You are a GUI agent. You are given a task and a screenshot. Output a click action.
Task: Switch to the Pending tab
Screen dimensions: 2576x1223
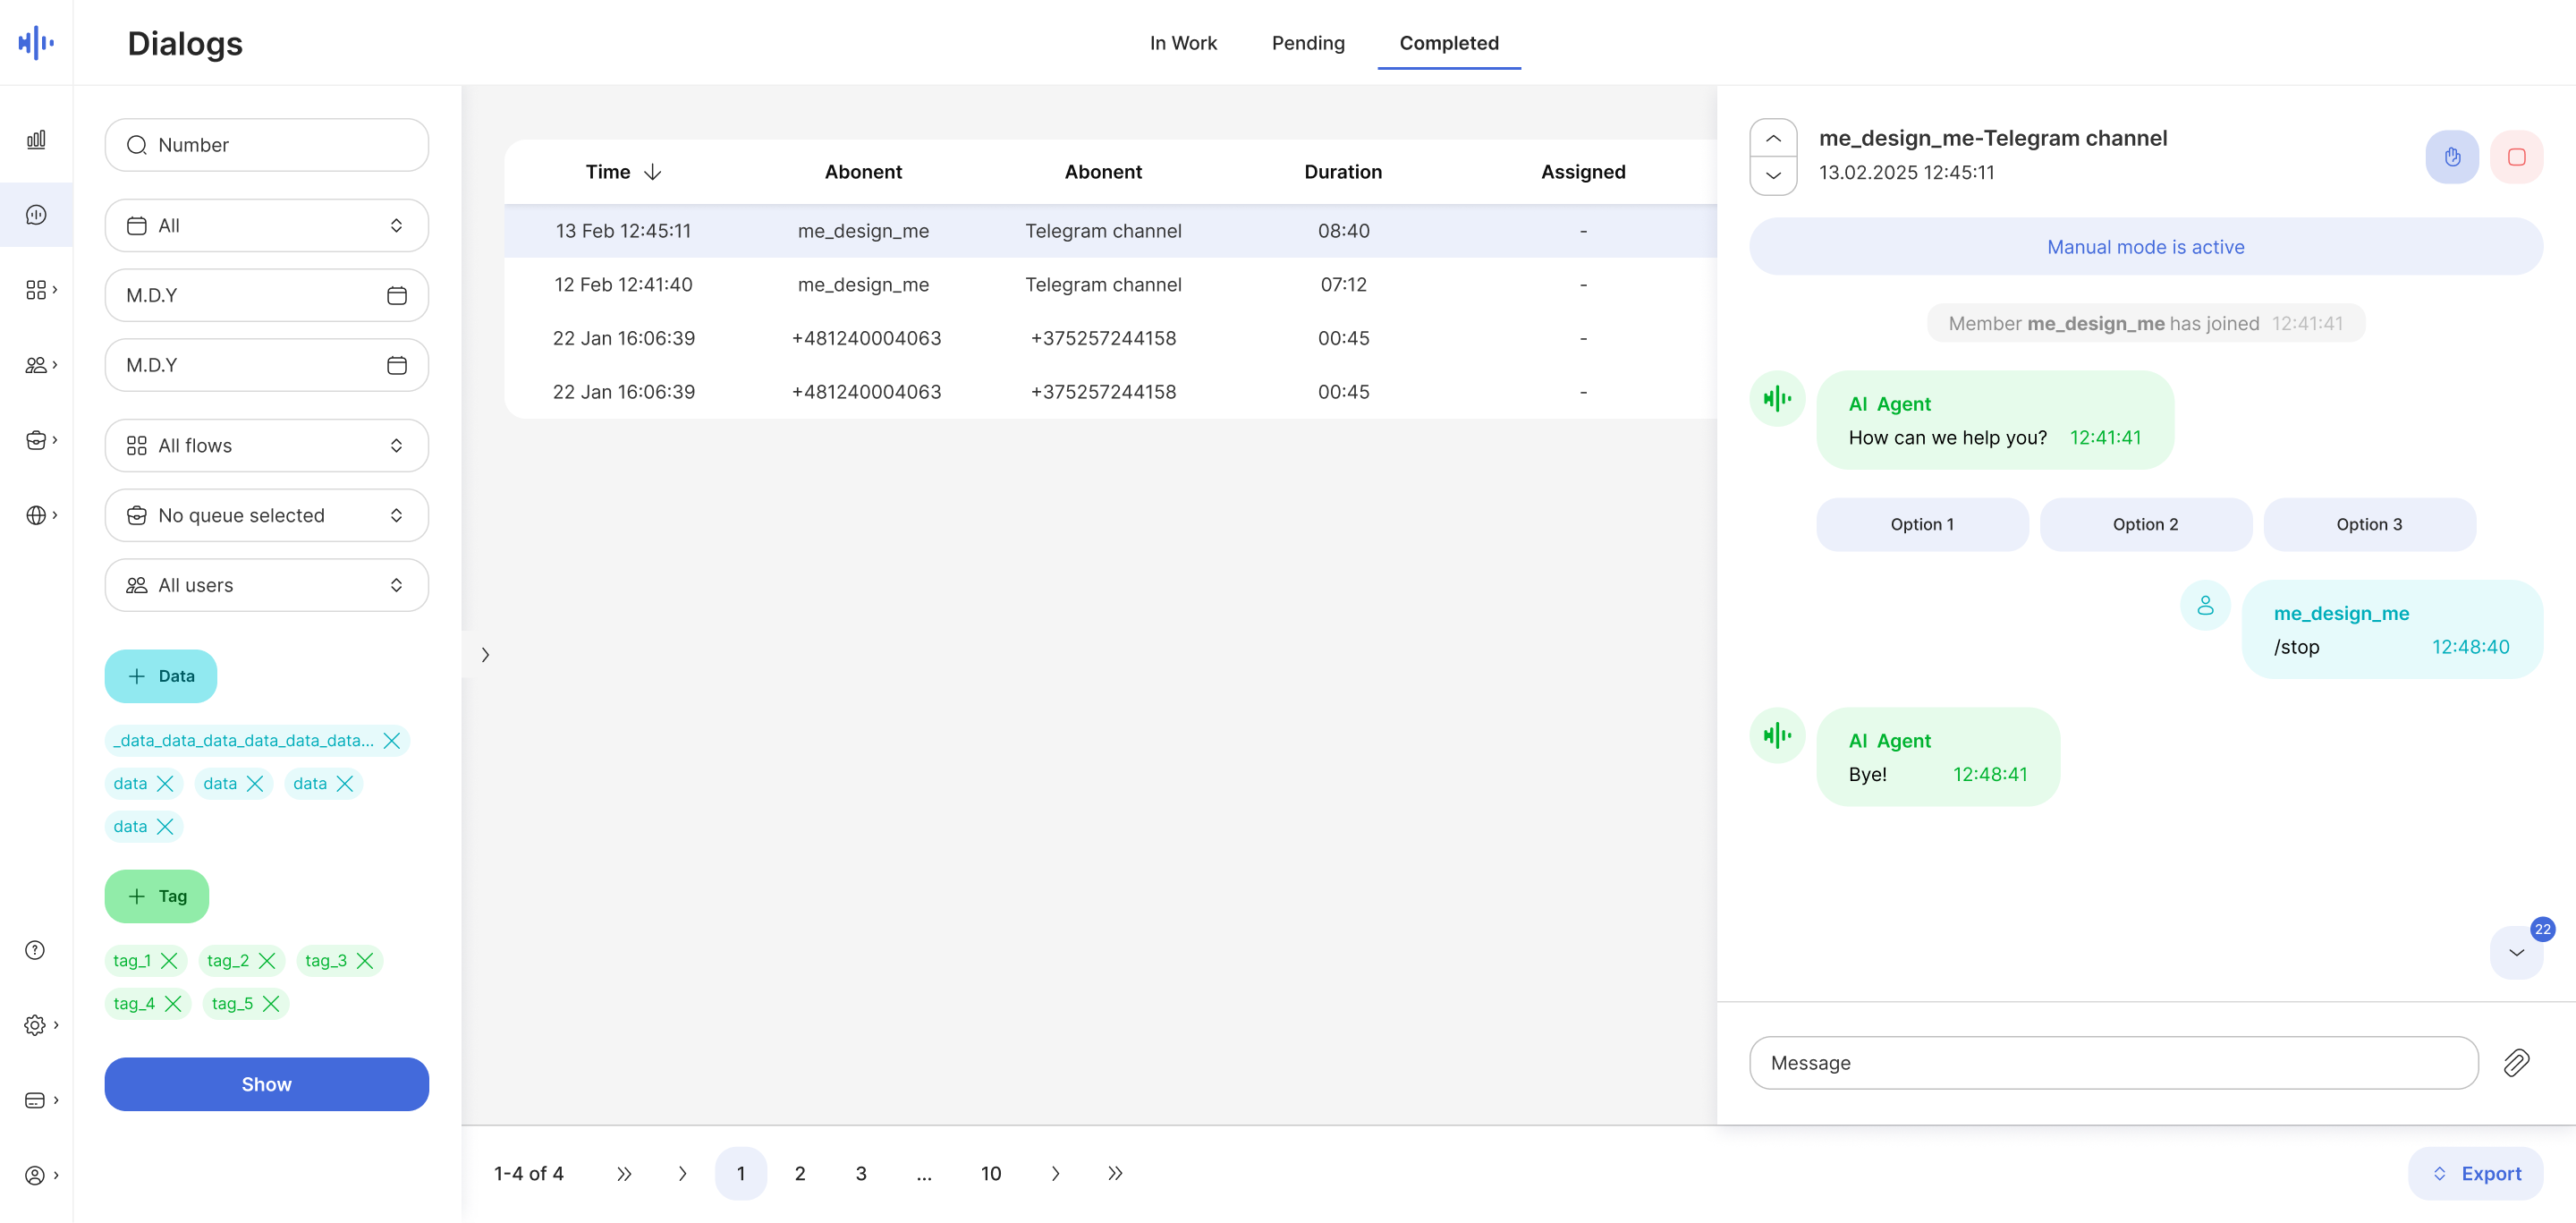1307,43
